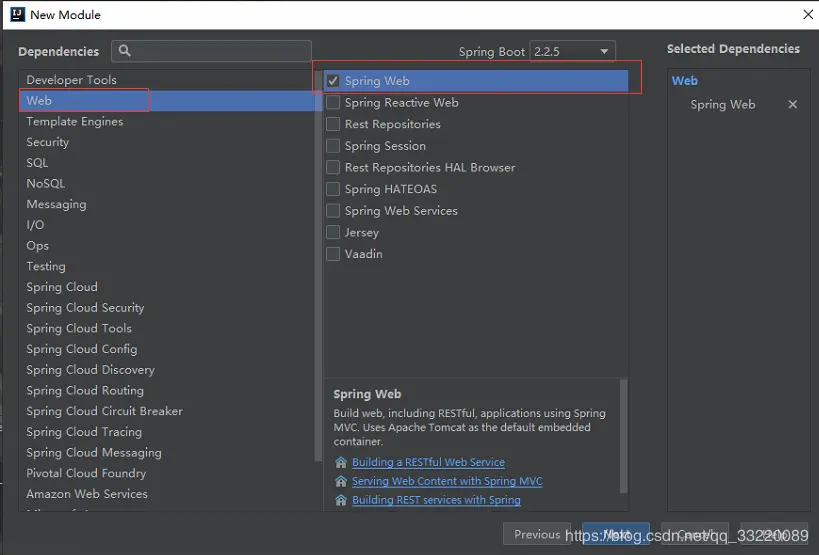Click Spring Web in Selected Dependencies
The width and height of the screenshot is (819, 555).
tap(722, 104)
